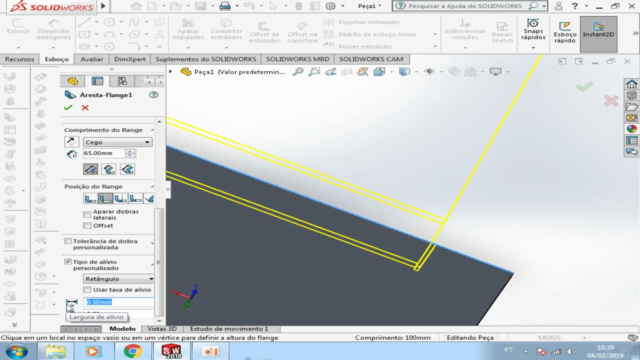Click the Offset de entidades tool
640x360 pixels.
pyautogui.click(x=264, y=32)
